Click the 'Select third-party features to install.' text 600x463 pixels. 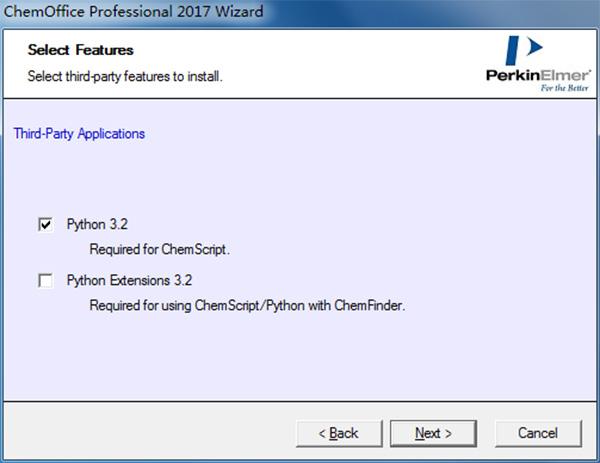click(125, 76)
